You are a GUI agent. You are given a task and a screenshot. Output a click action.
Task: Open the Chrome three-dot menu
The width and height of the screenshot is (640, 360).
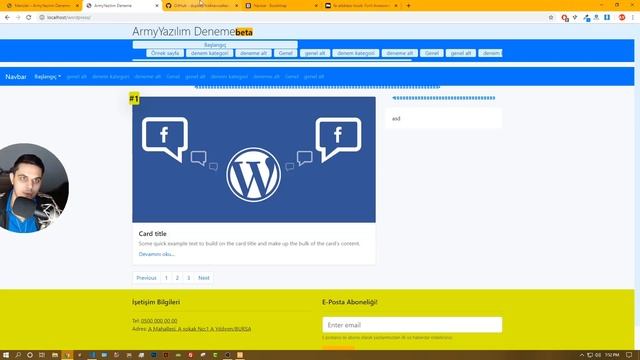click(x=633, y=18)
